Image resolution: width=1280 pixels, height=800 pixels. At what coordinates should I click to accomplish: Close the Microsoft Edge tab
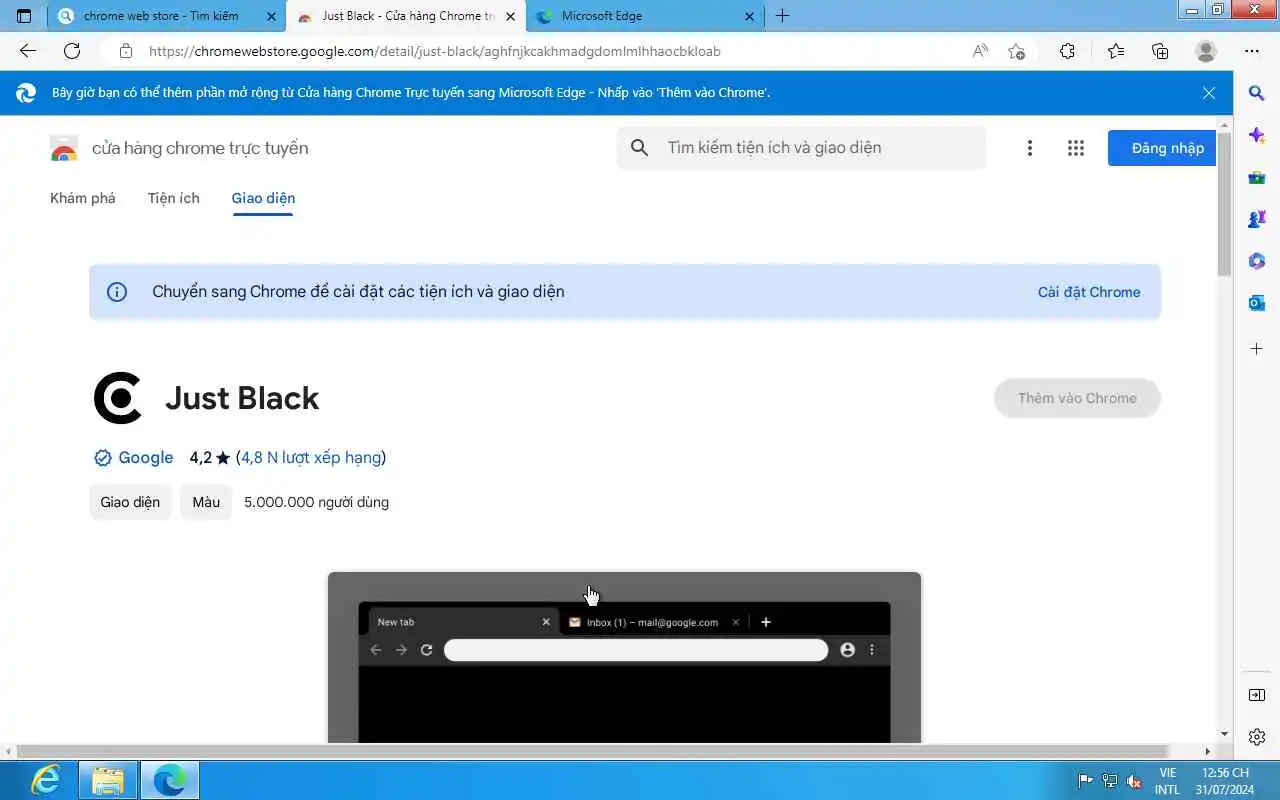pos(749,16)
